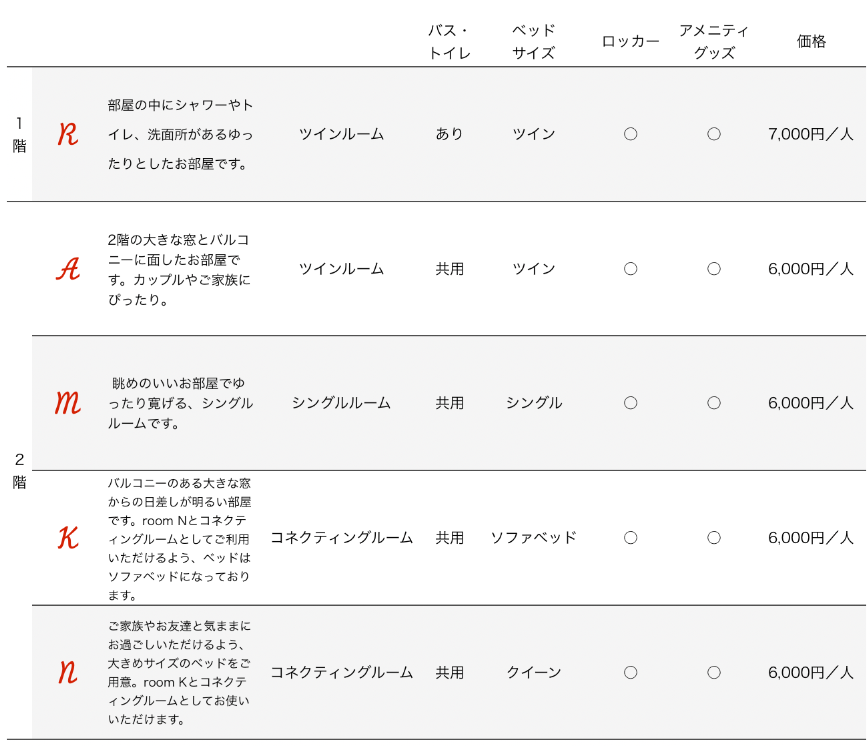Click the ソファベッド bed size cell

click(x=534, y=538)
